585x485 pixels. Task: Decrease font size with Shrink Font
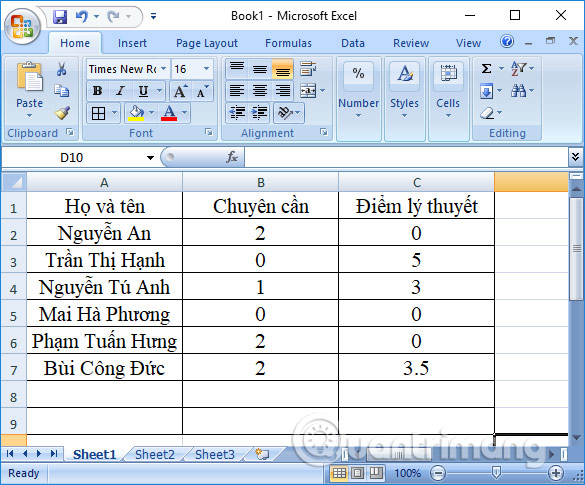(x=203, y=91)
